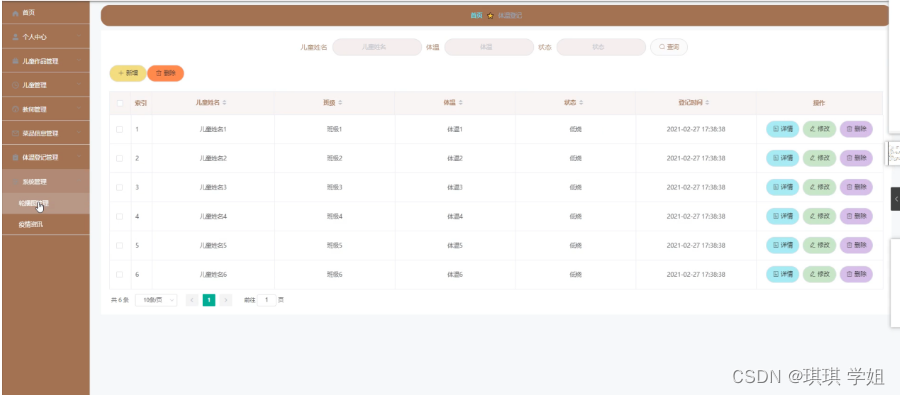
Task: Open 轮播图管理 submenu item
Action: 45,203
